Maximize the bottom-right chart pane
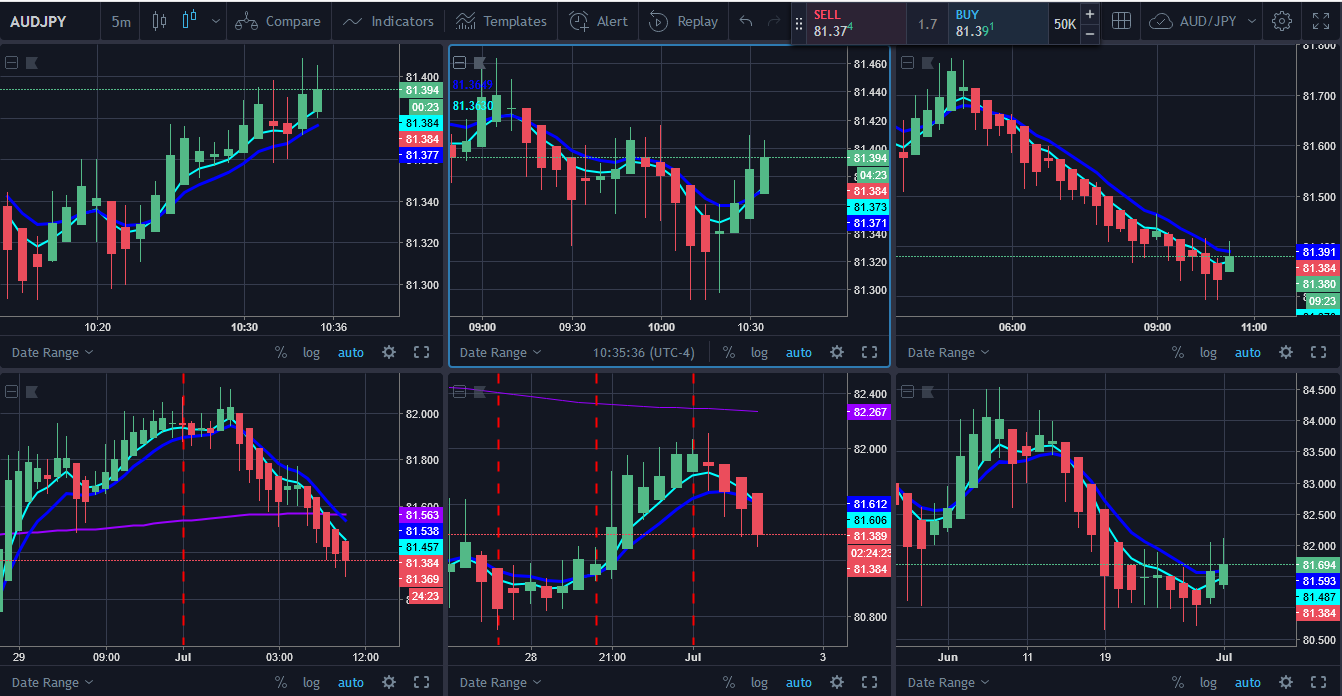The height and width of the screenshot is (696, 1342). tap(1317, 682)
